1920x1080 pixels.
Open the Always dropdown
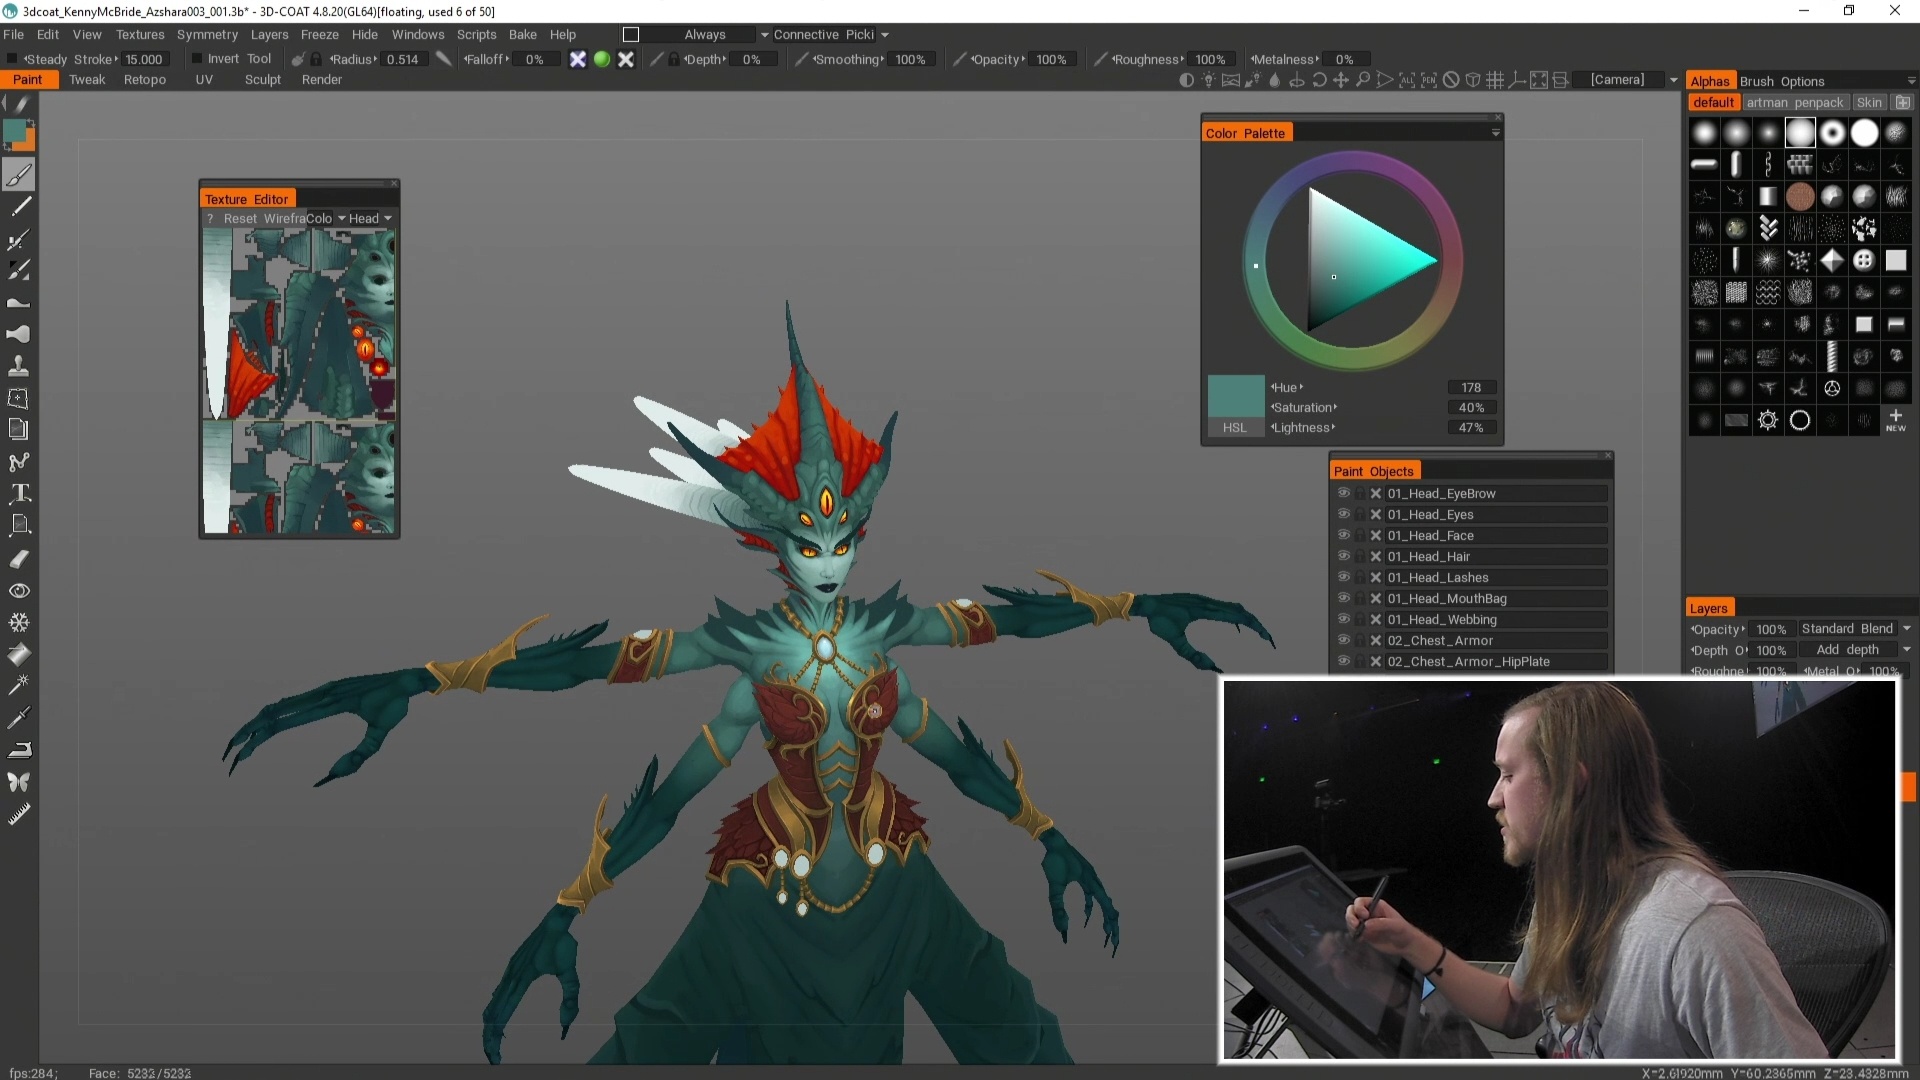[x=764, y=35]
